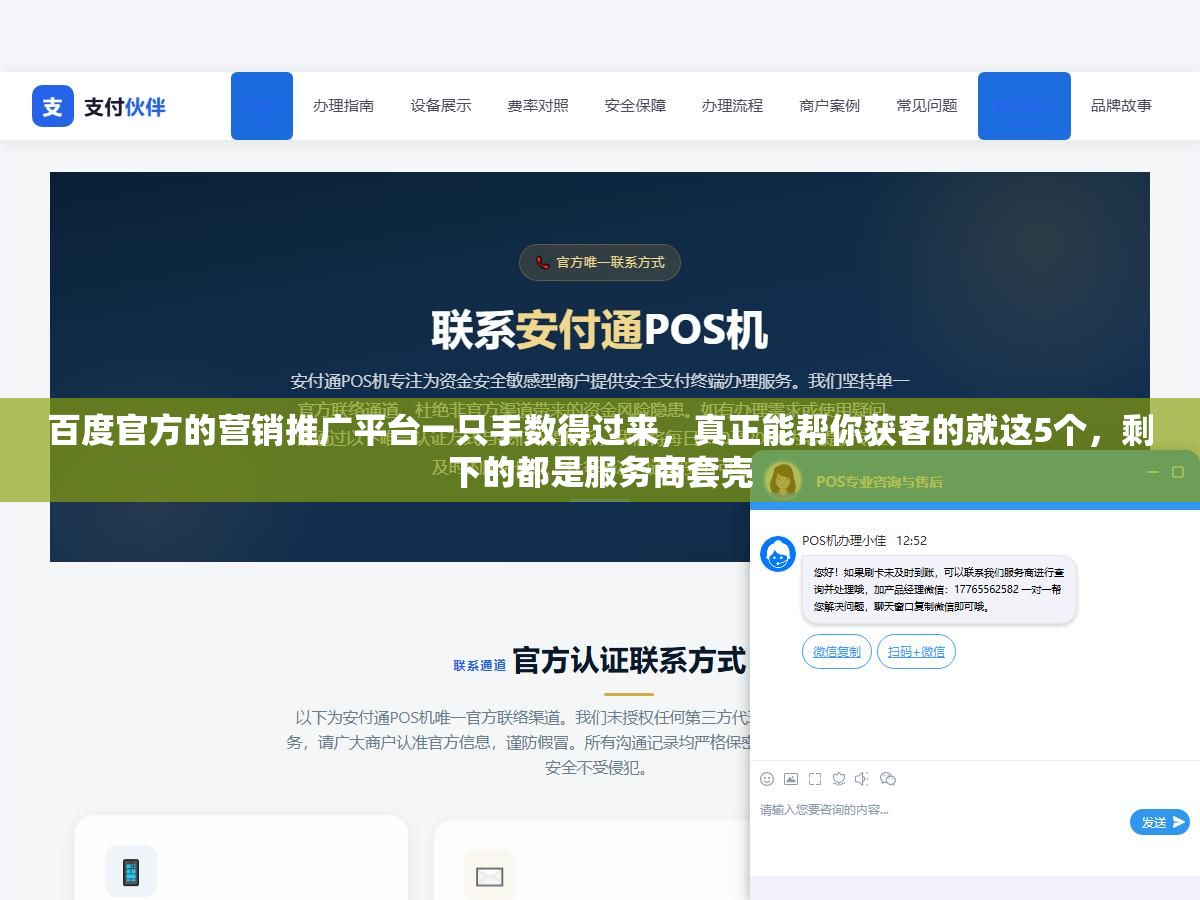Click the 支付伙伴 brand name text
This screenshot has height=900, width=1200.
125,106
